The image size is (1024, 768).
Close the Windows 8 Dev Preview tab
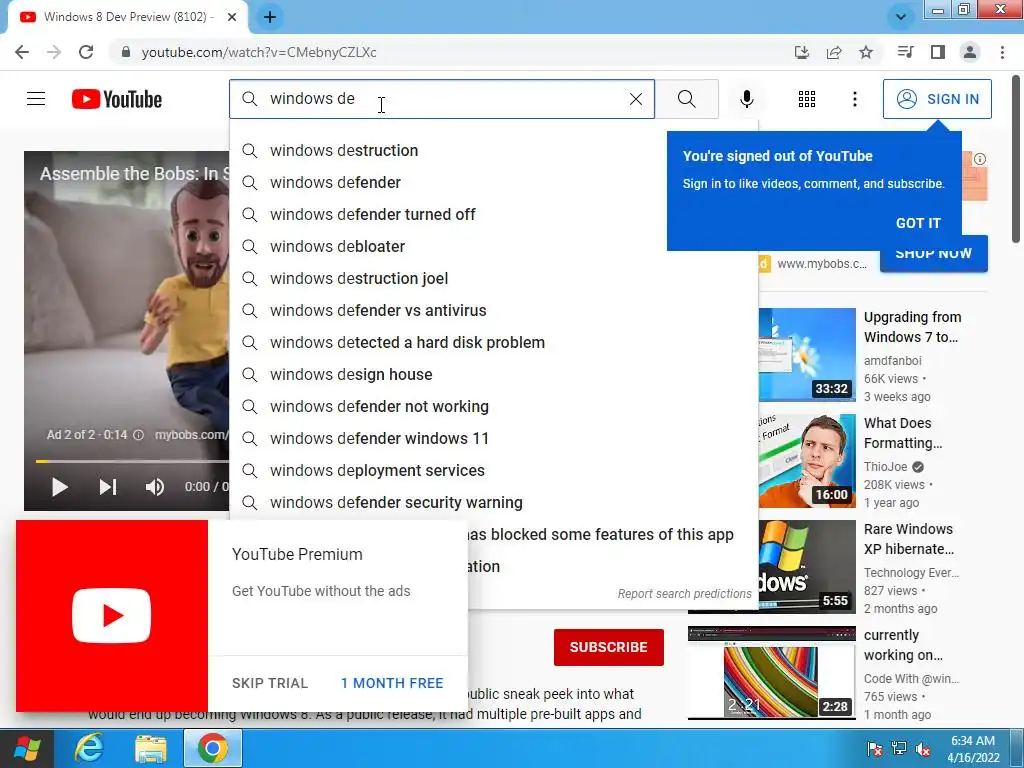pyautogui.click(x=232, y=17)
